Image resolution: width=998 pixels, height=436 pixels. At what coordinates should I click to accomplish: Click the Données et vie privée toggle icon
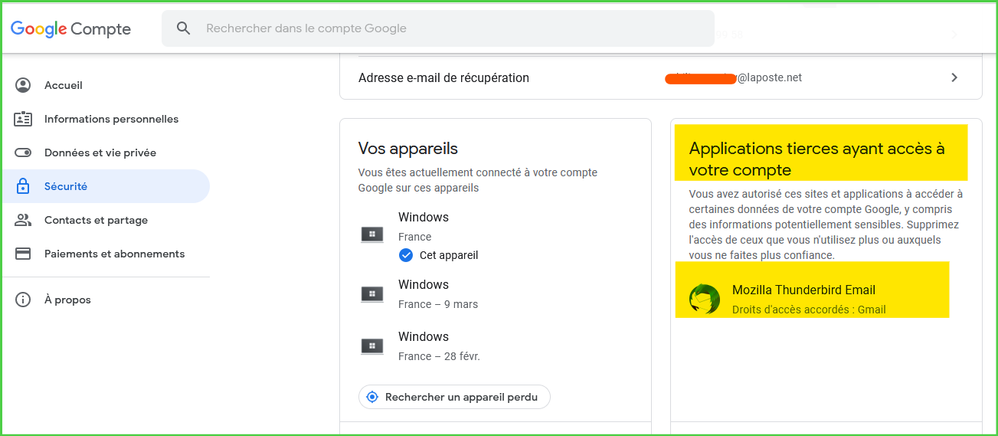(x=23, y=153)
